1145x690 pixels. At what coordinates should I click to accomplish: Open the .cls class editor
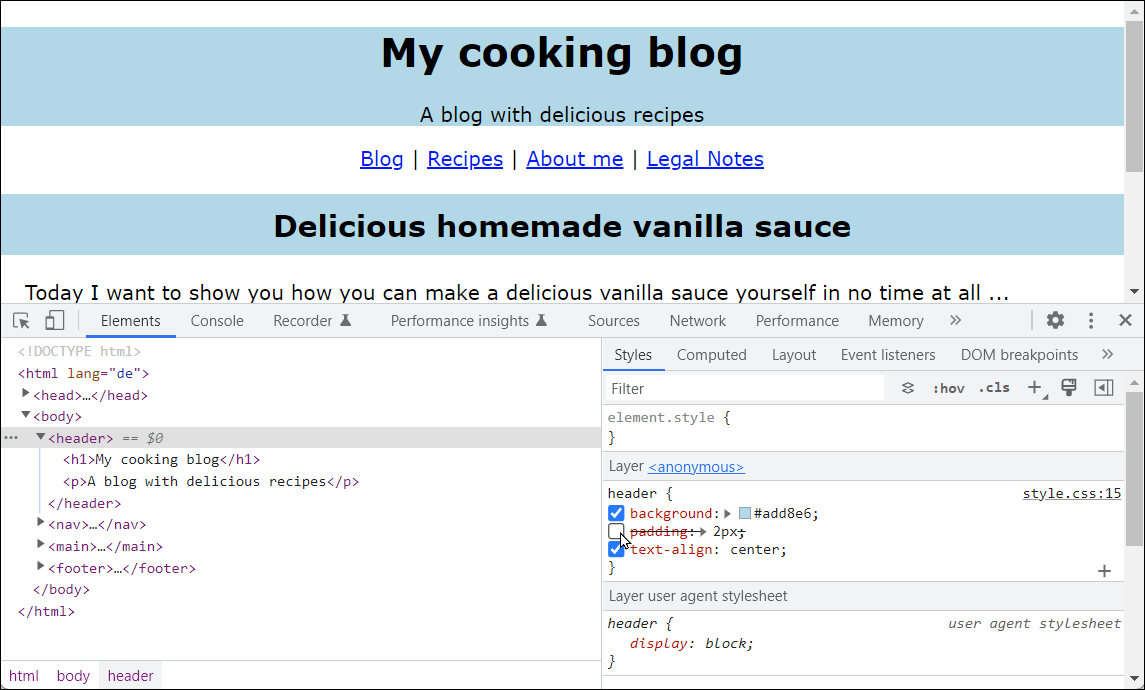993,388
